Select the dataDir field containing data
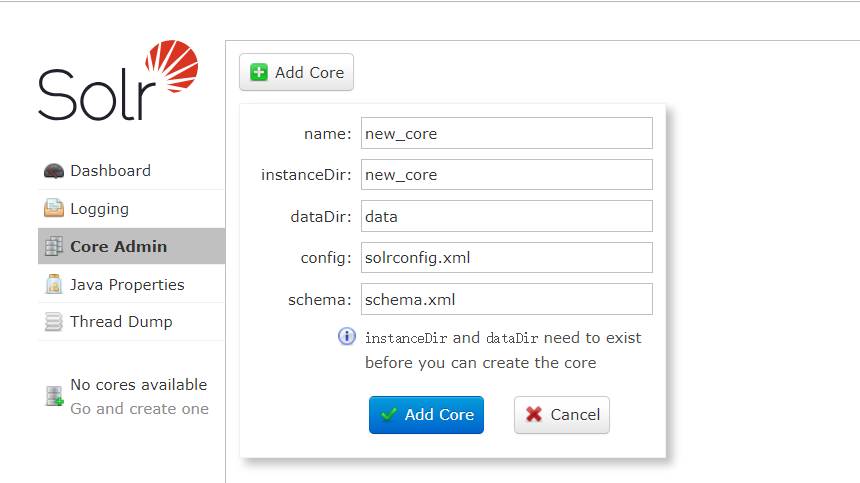 pos(506,216)
